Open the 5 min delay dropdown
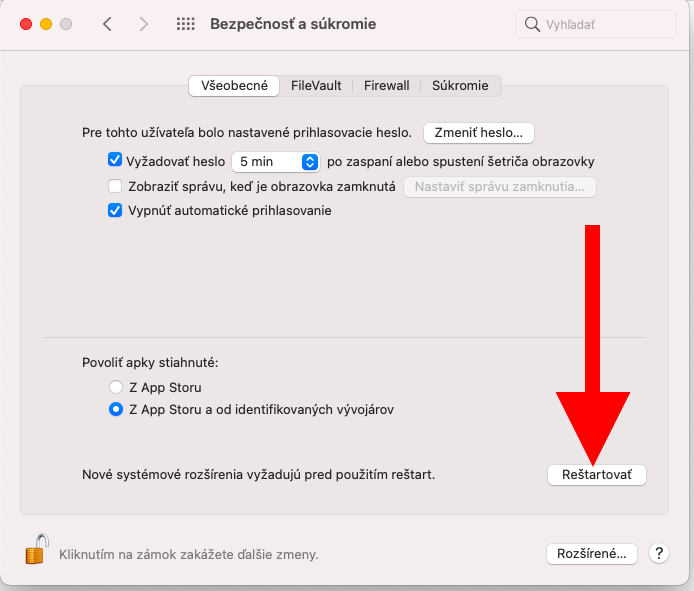694x591 pixels. [x=275, y=161]
